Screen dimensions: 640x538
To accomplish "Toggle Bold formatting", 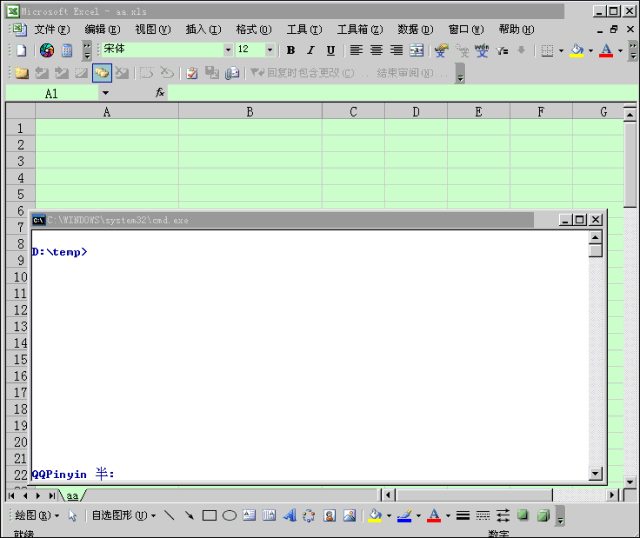I will 291,50.
